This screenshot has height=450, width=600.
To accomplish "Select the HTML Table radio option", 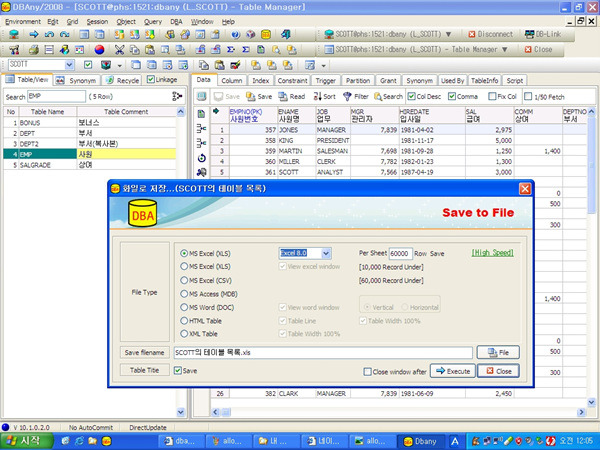I will (x=184, y=321).
